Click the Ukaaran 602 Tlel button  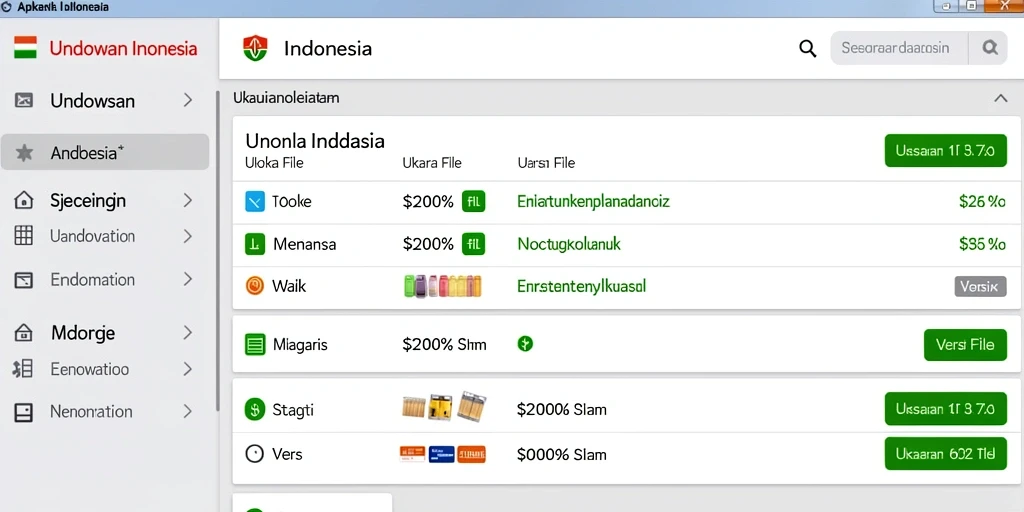945,454
